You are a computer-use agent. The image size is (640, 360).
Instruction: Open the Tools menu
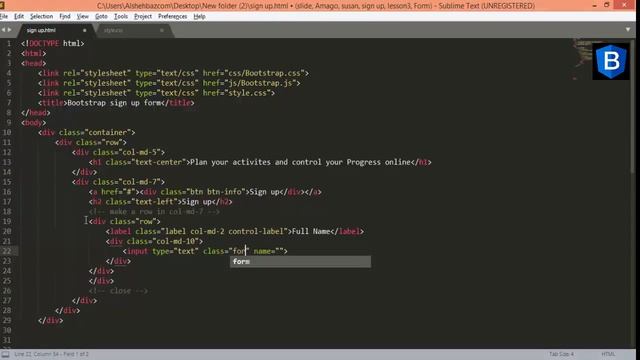pyautogui.click(x=120, y=16)
